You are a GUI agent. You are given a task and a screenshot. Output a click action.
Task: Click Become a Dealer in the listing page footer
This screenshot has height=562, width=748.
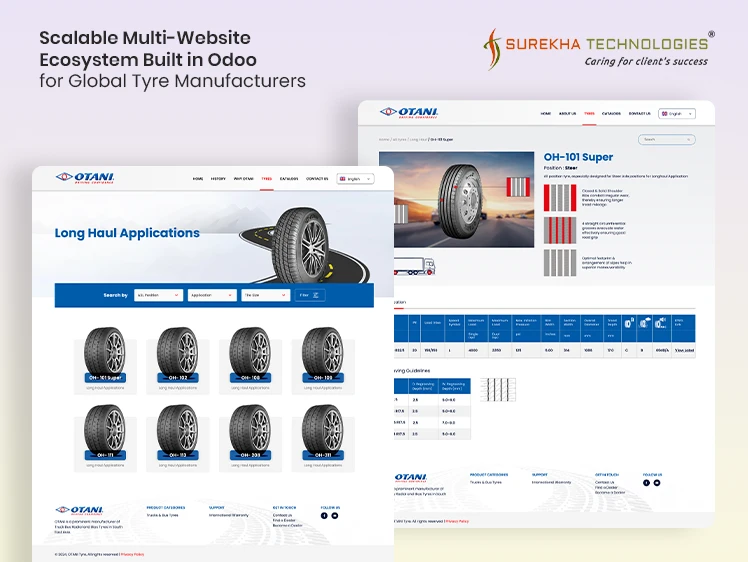288,525
